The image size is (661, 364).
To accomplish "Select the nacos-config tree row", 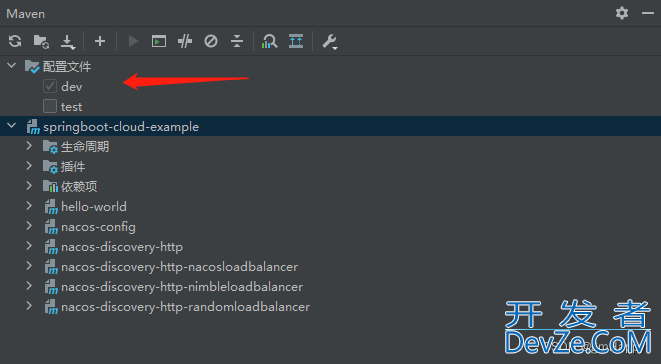I will [330, 226].
